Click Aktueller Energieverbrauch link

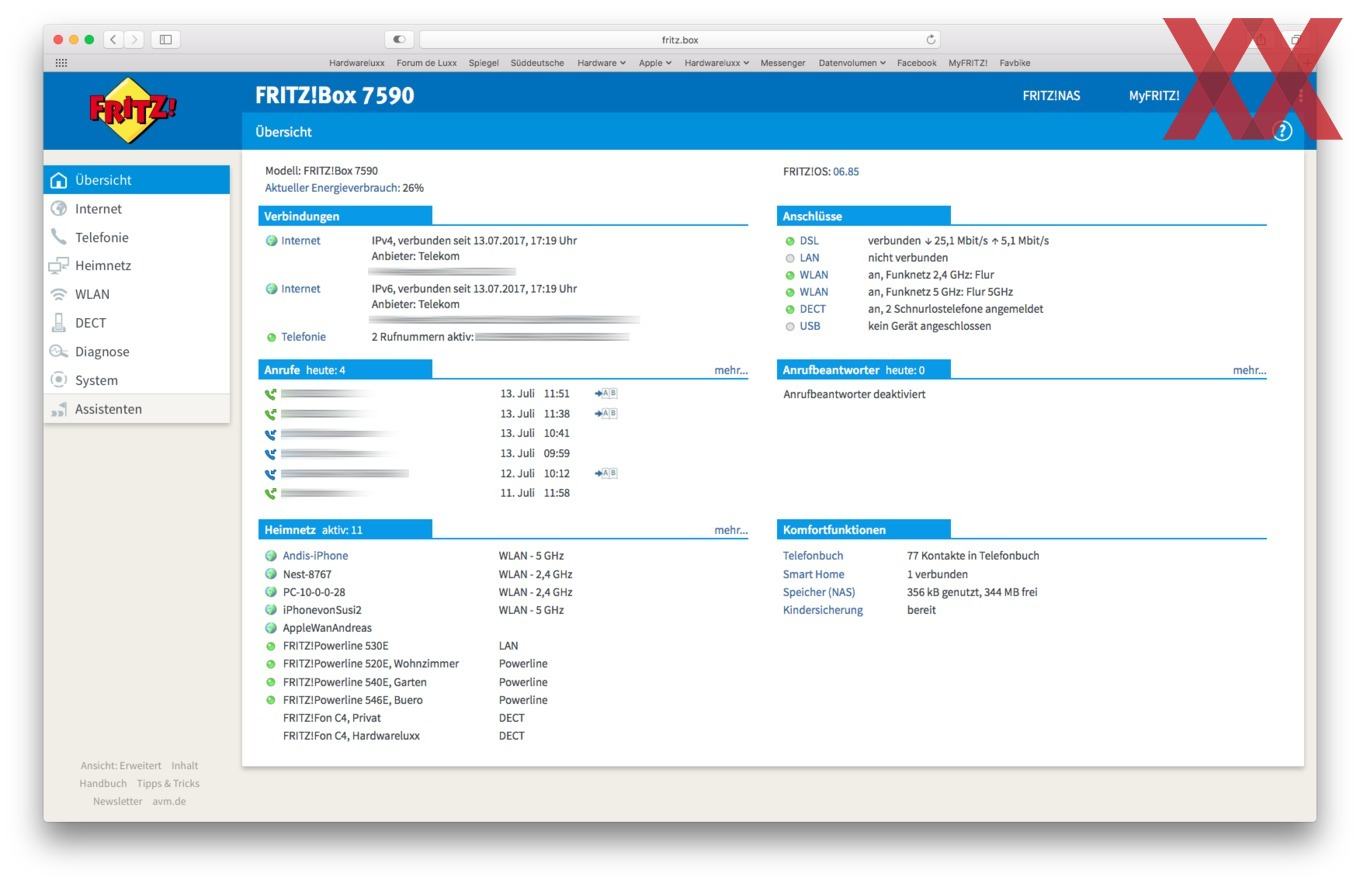pyautogui.click(x=332, y=188)
